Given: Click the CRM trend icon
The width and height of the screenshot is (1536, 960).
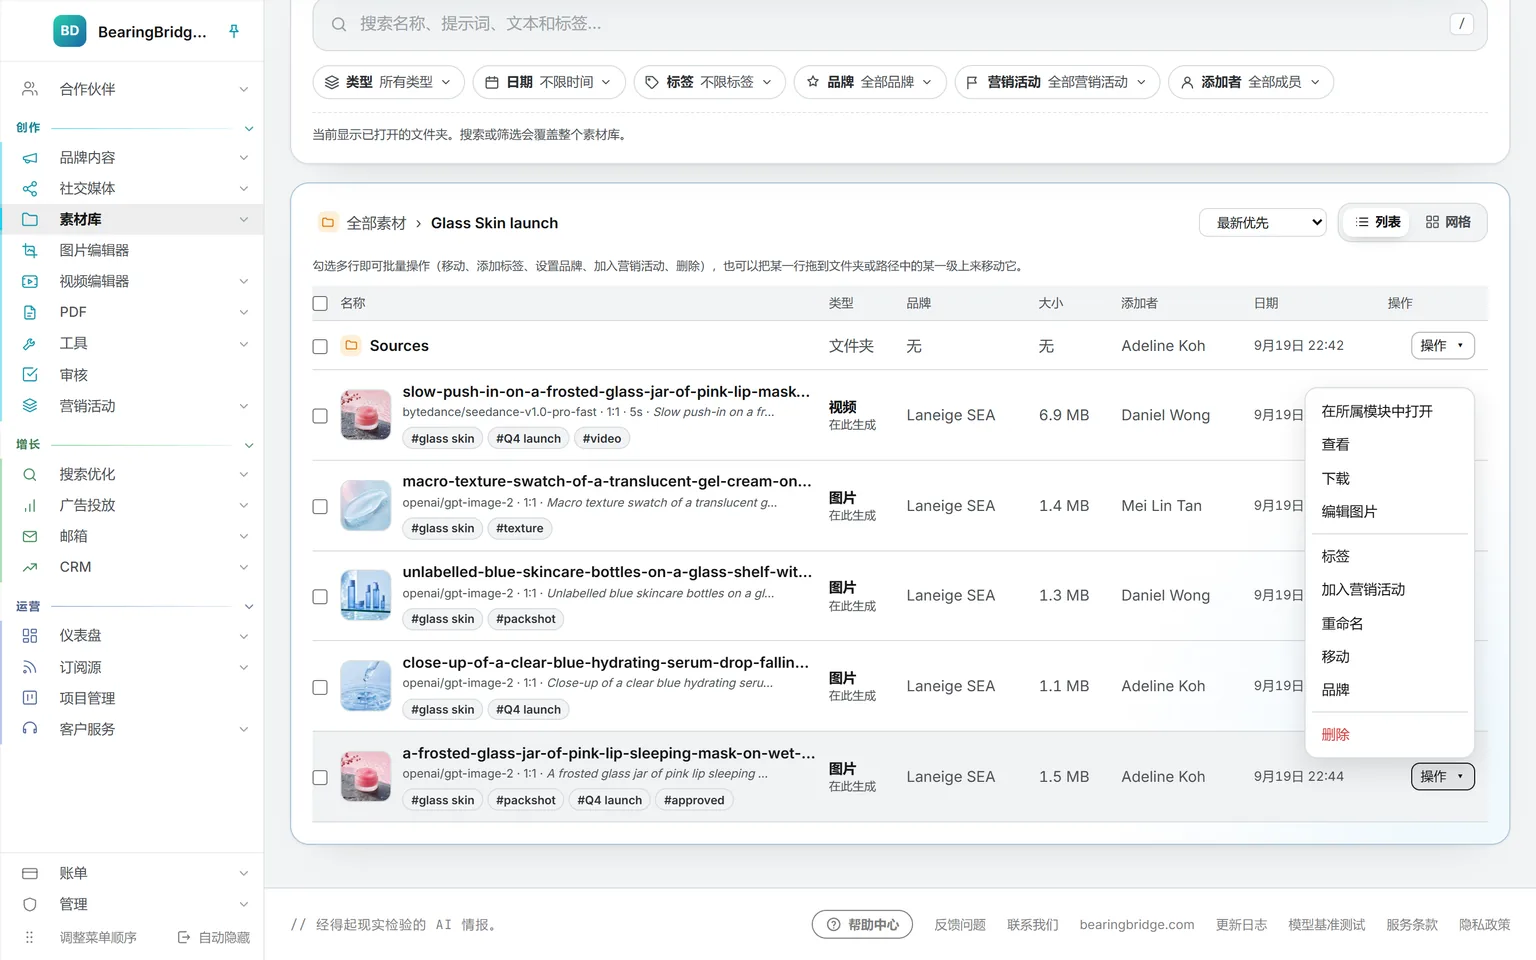Looking at the screenshot, I should tap(30, 567).
